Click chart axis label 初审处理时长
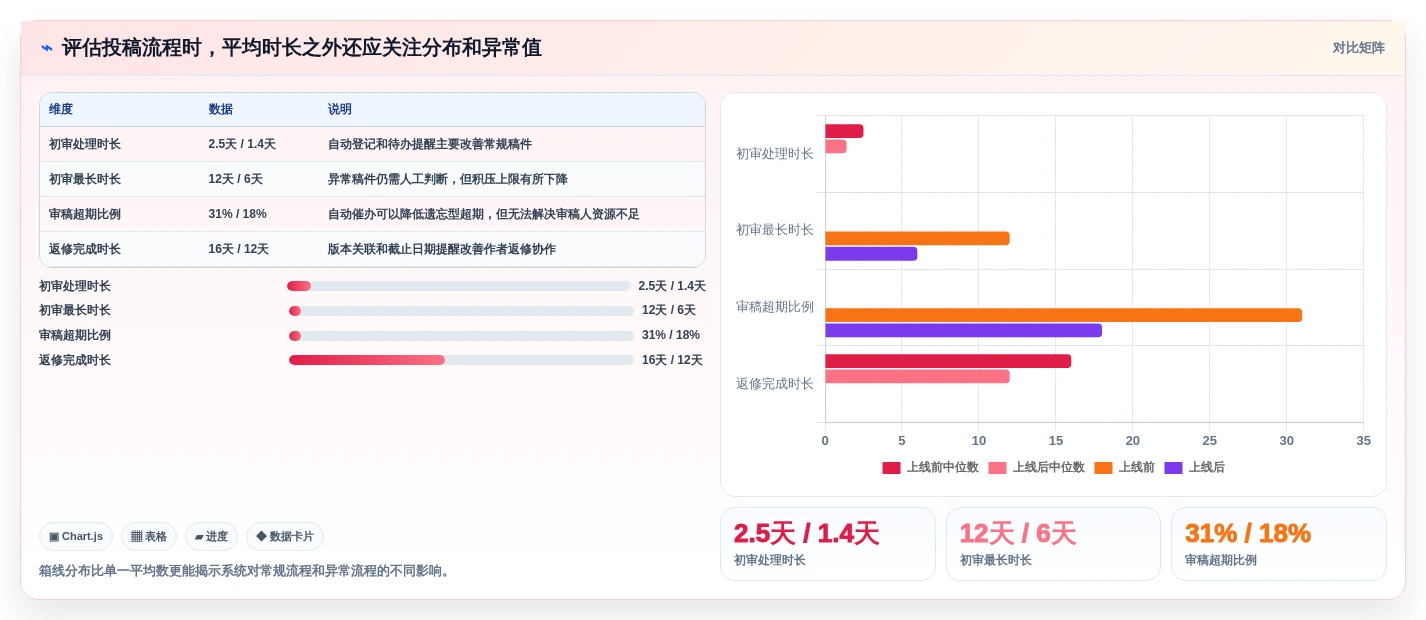The height and width of the screenshot is (620, 1426). (775, 154)
